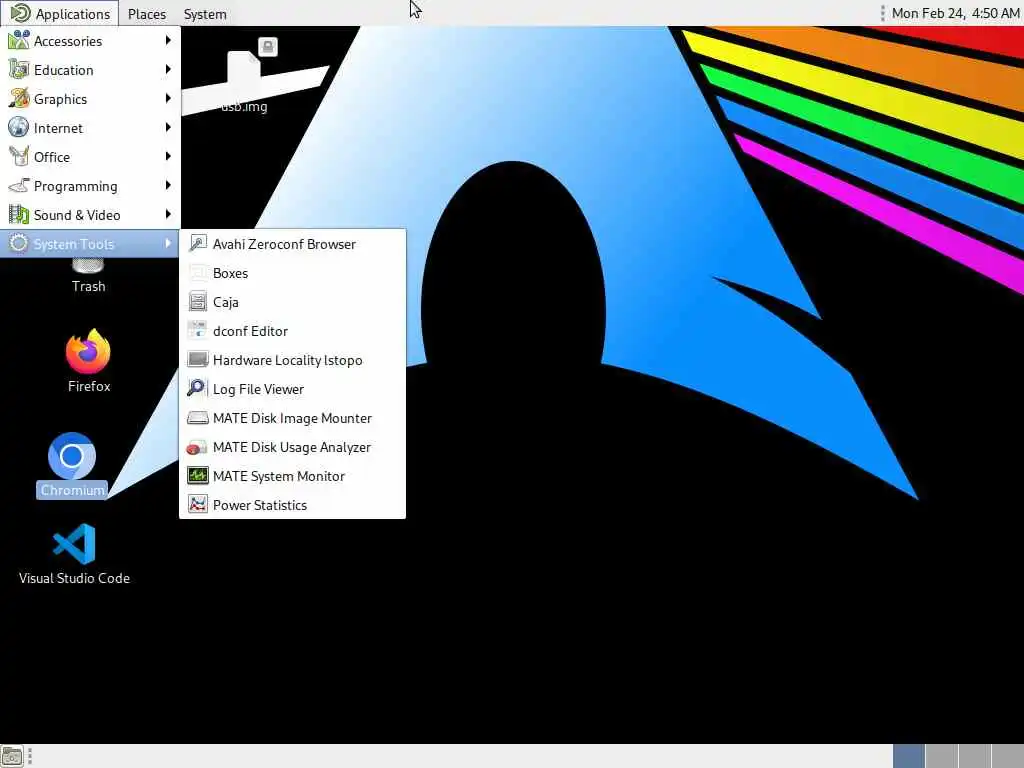Open the System menu
1024x768 pixels.
pyautogui.click(x=205, y=14)
